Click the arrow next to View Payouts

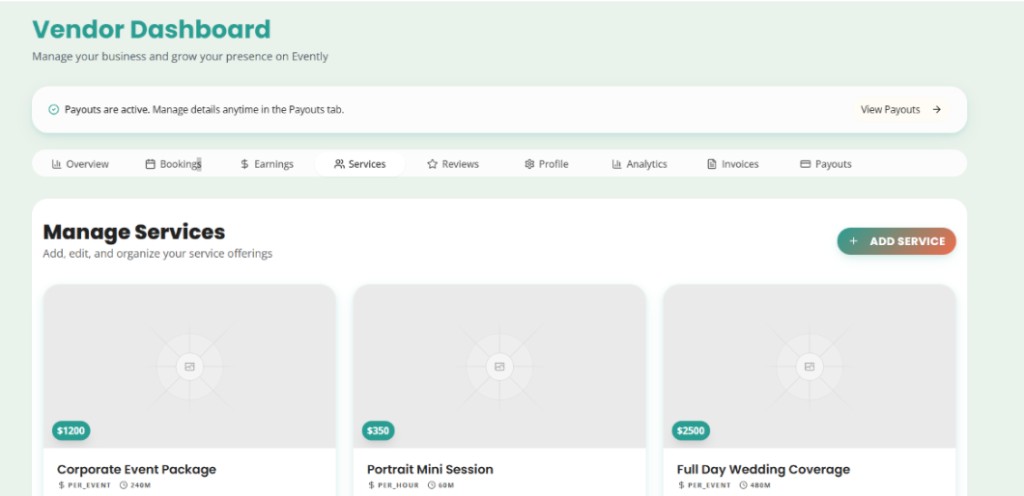(936, 110)
